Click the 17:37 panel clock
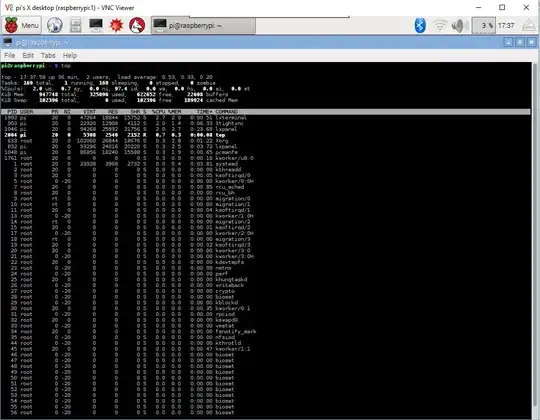 [x=506, y=25]
